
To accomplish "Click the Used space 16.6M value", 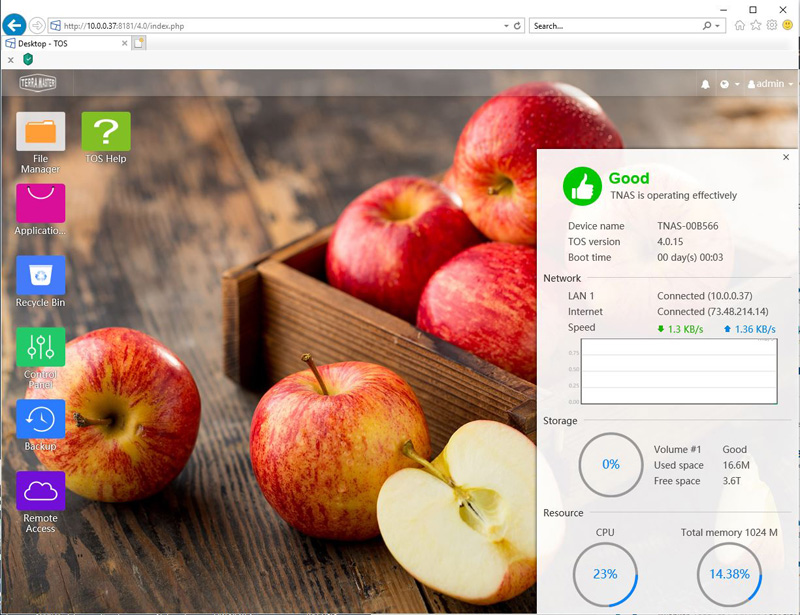I will tap(736, 465).
